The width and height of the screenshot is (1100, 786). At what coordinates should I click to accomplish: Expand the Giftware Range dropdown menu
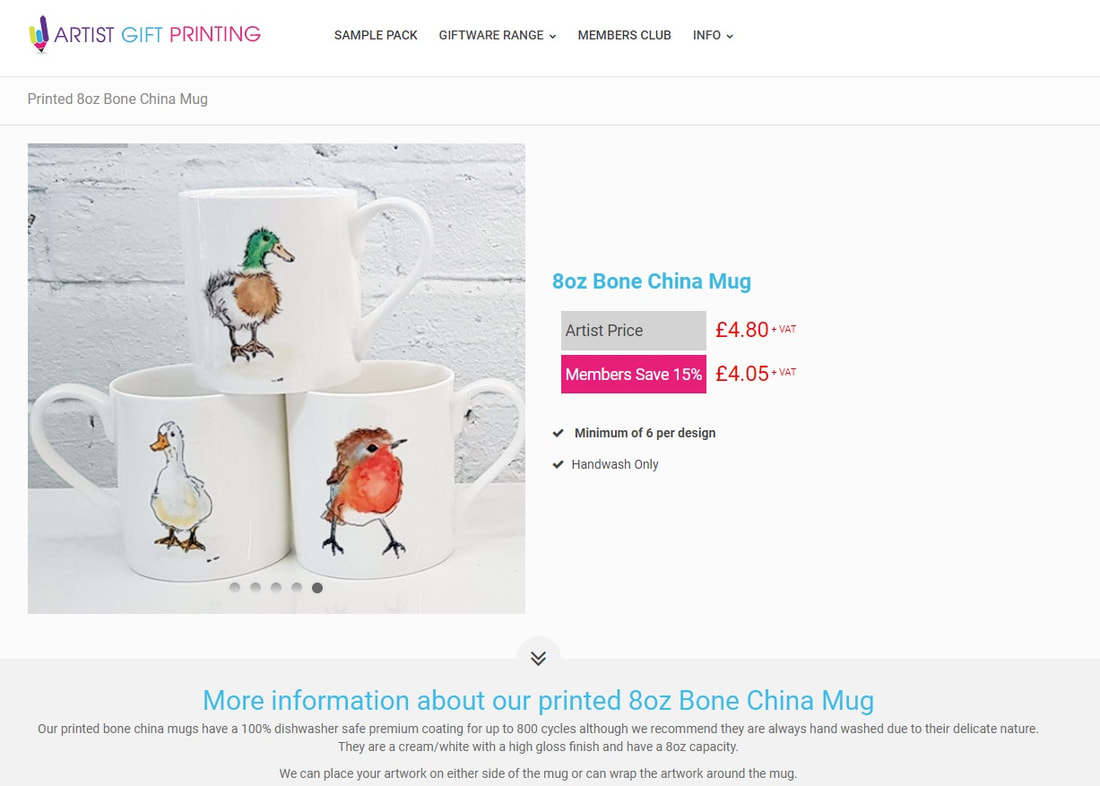(x=497, y=35)
